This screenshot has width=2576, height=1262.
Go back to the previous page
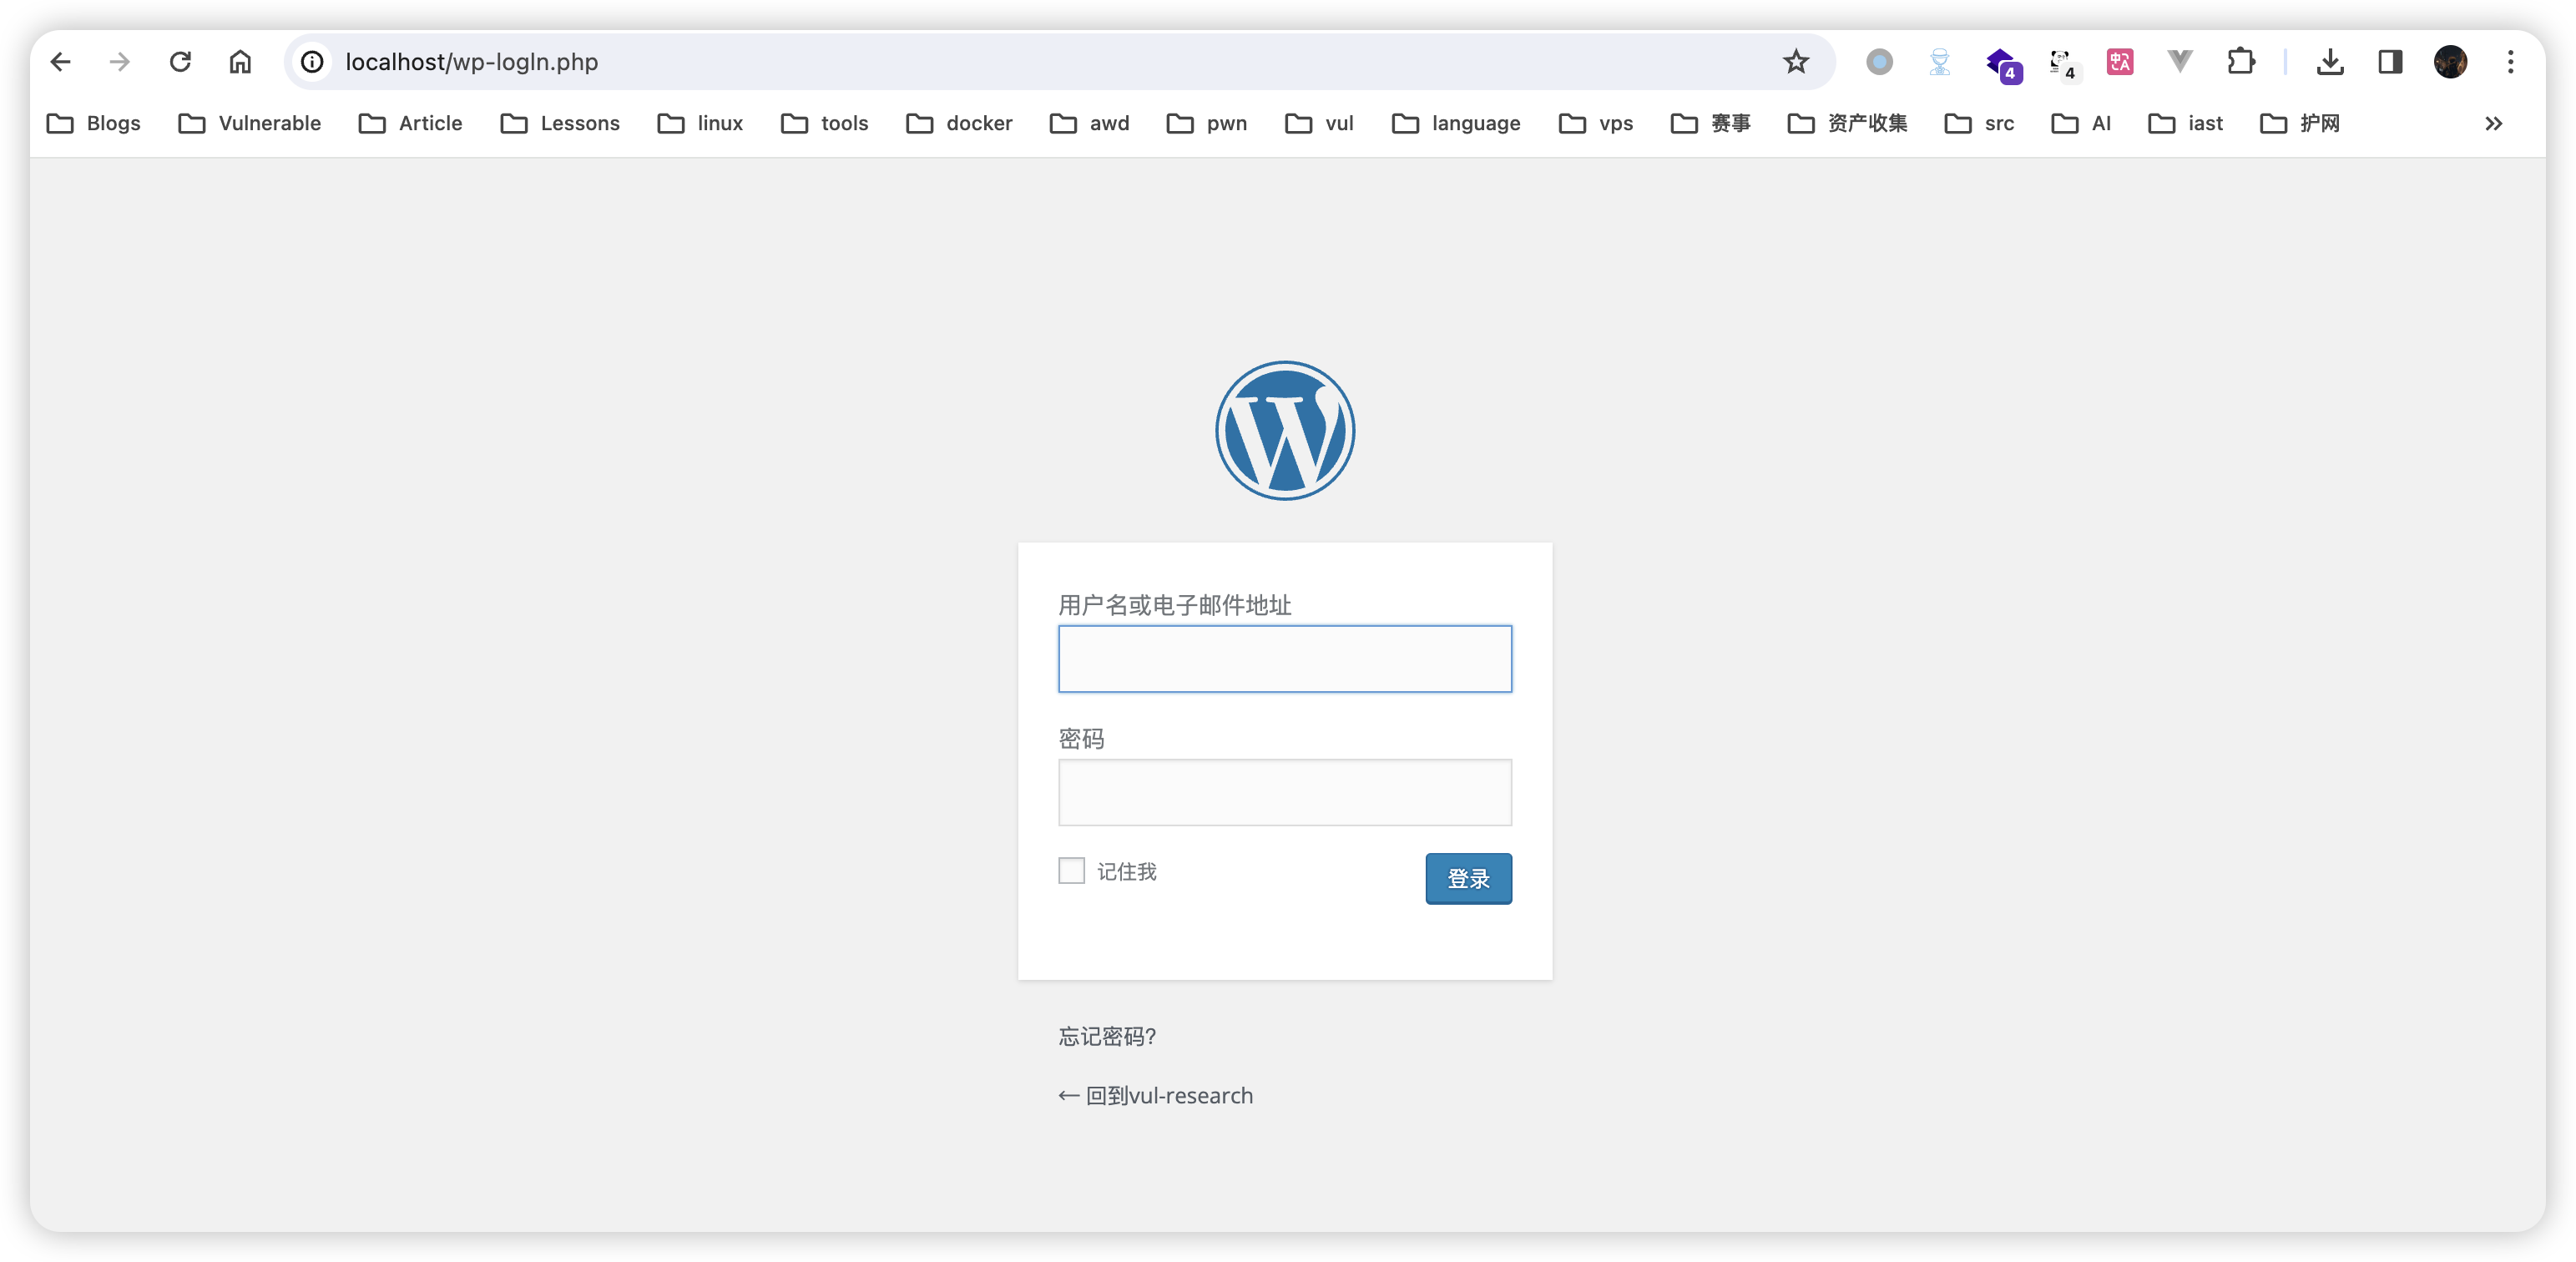(61, 62)
